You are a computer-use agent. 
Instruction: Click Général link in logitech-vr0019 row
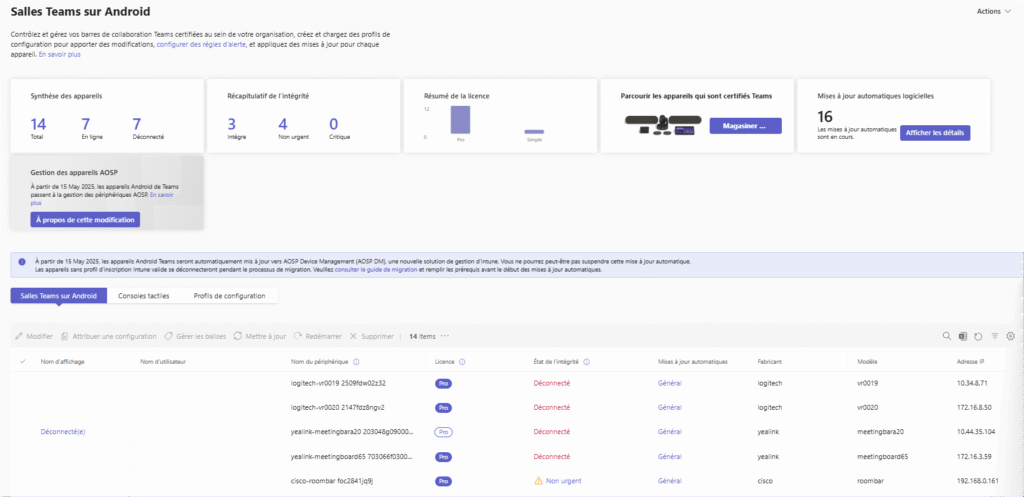669,383
